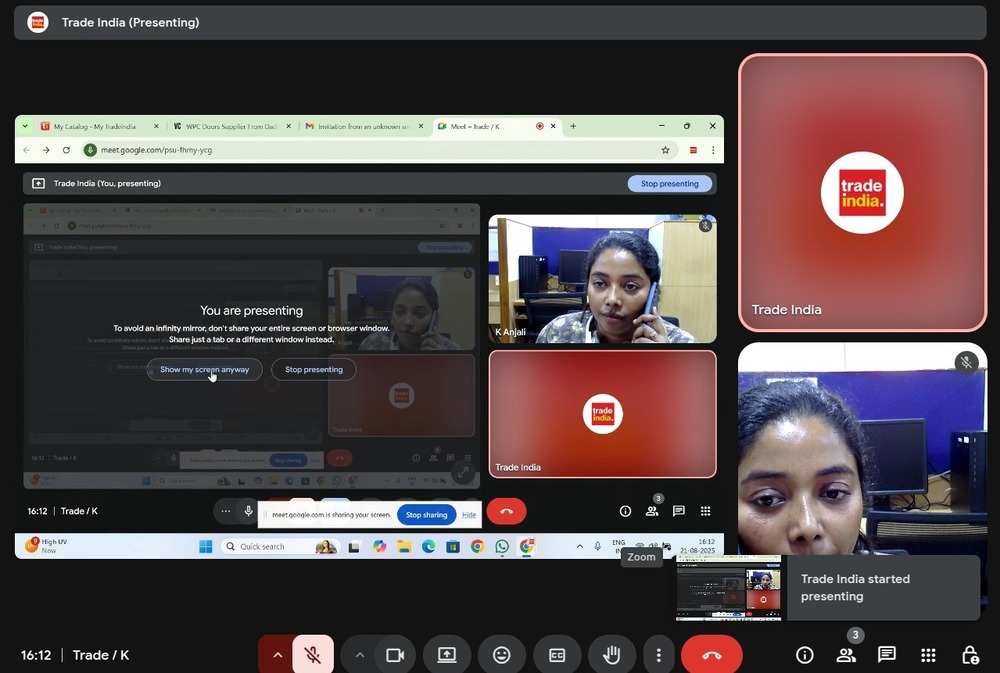Click Show my screen anyway button
The width and height of the screenshot is (1000, 673).
coord(204,369)
